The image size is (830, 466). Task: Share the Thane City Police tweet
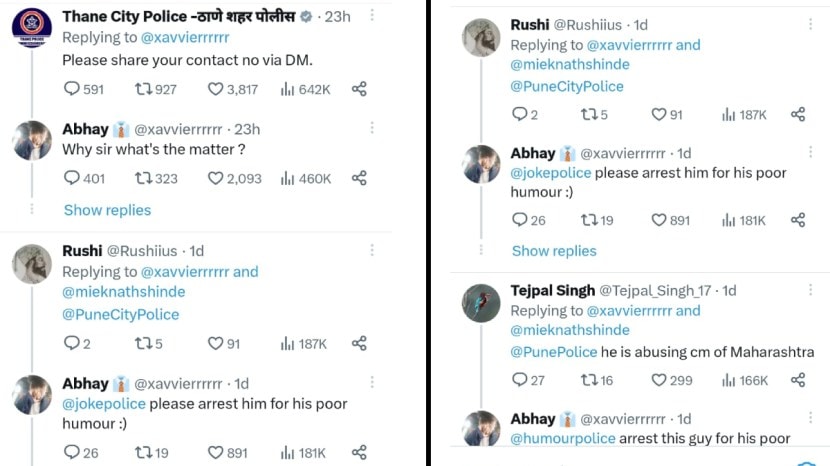pyautogui.click(x=359, y=89)
